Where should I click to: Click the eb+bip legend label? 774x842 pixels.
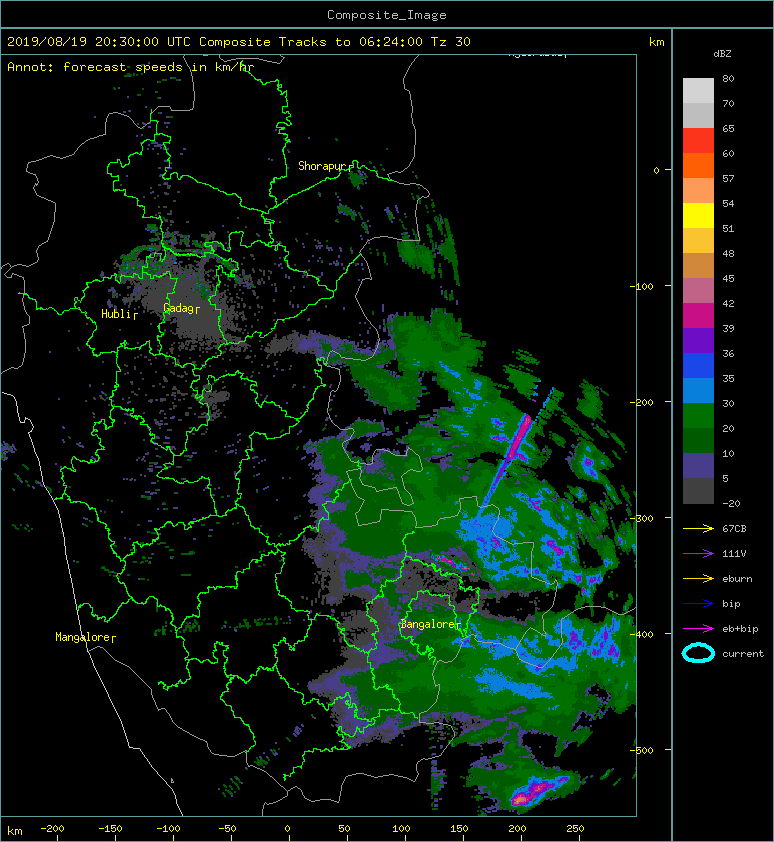[740, 628]
